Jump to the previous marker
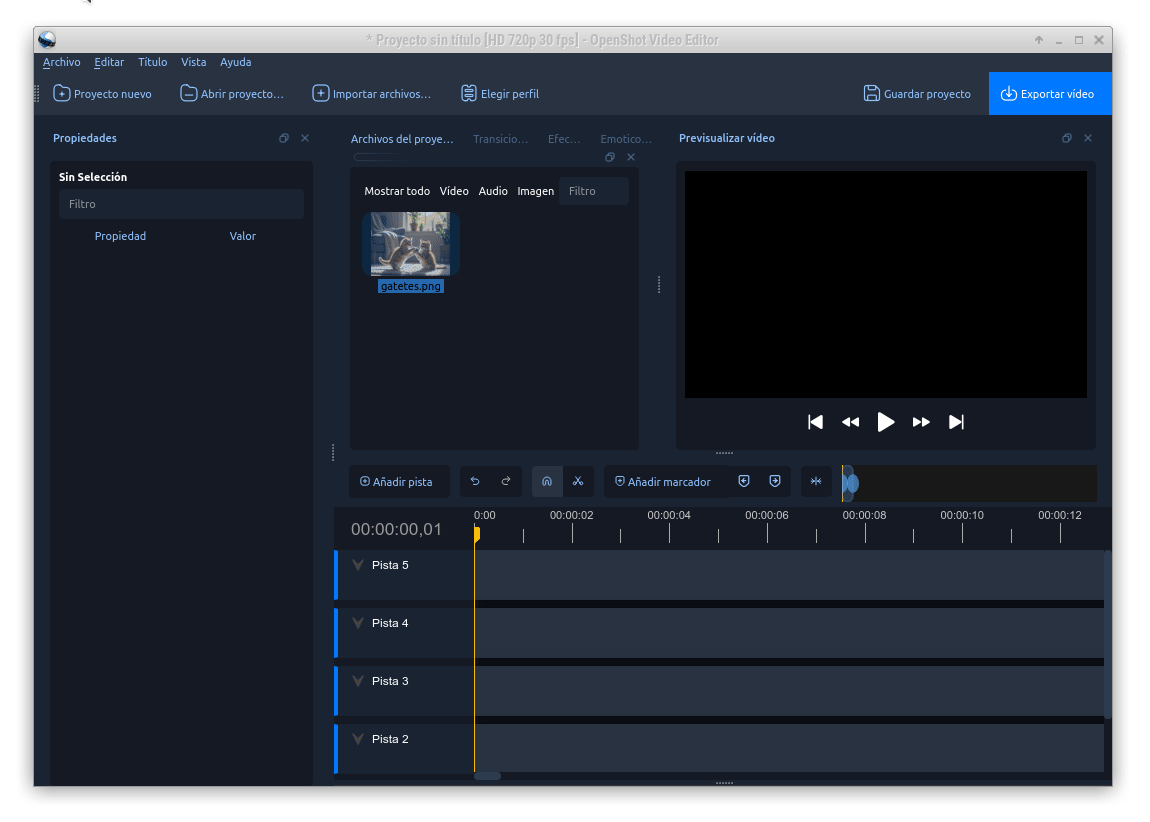The image size is (1150, 822). 744,482
